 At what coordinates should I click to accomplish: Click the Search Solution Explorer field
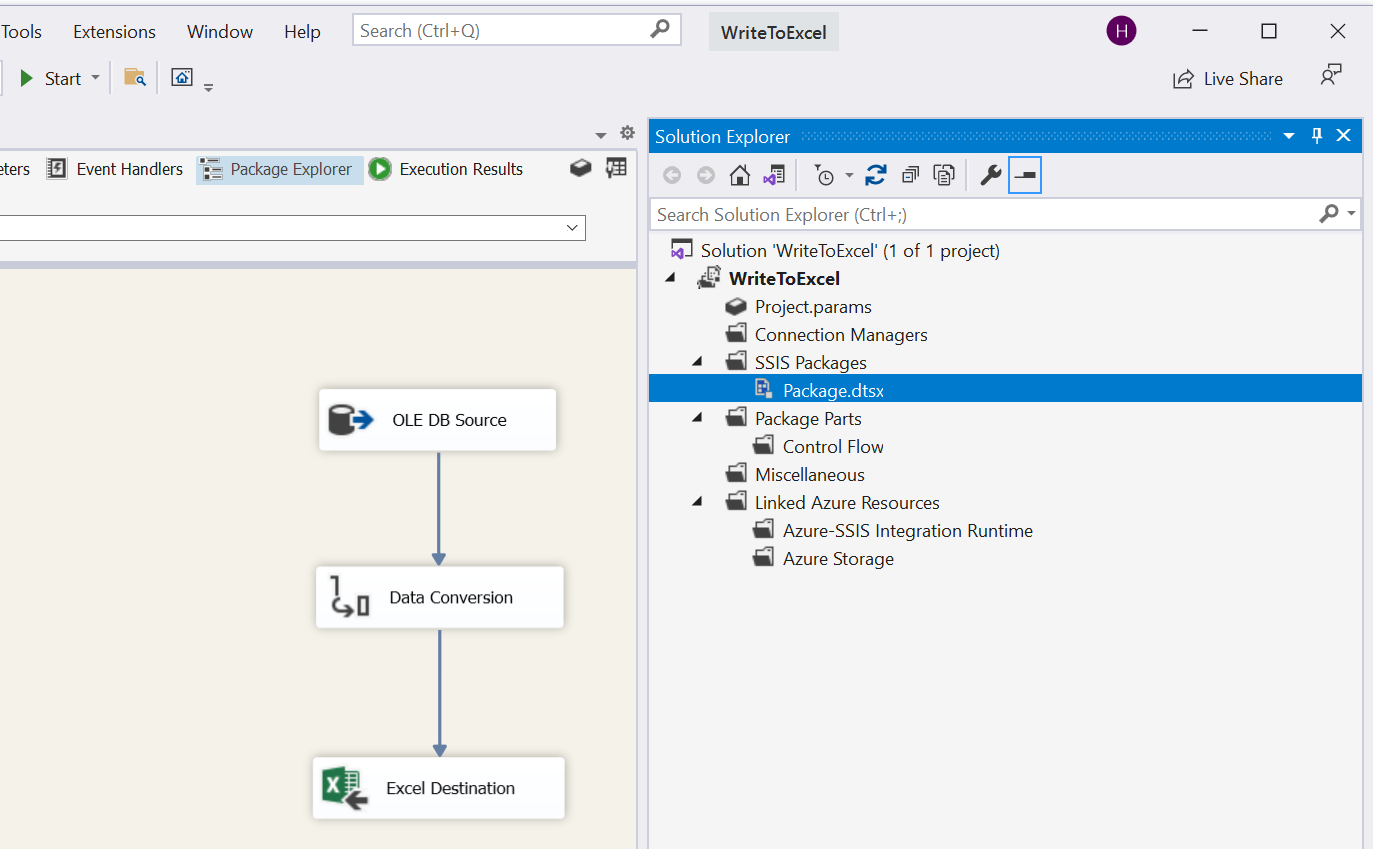[983, 214]
